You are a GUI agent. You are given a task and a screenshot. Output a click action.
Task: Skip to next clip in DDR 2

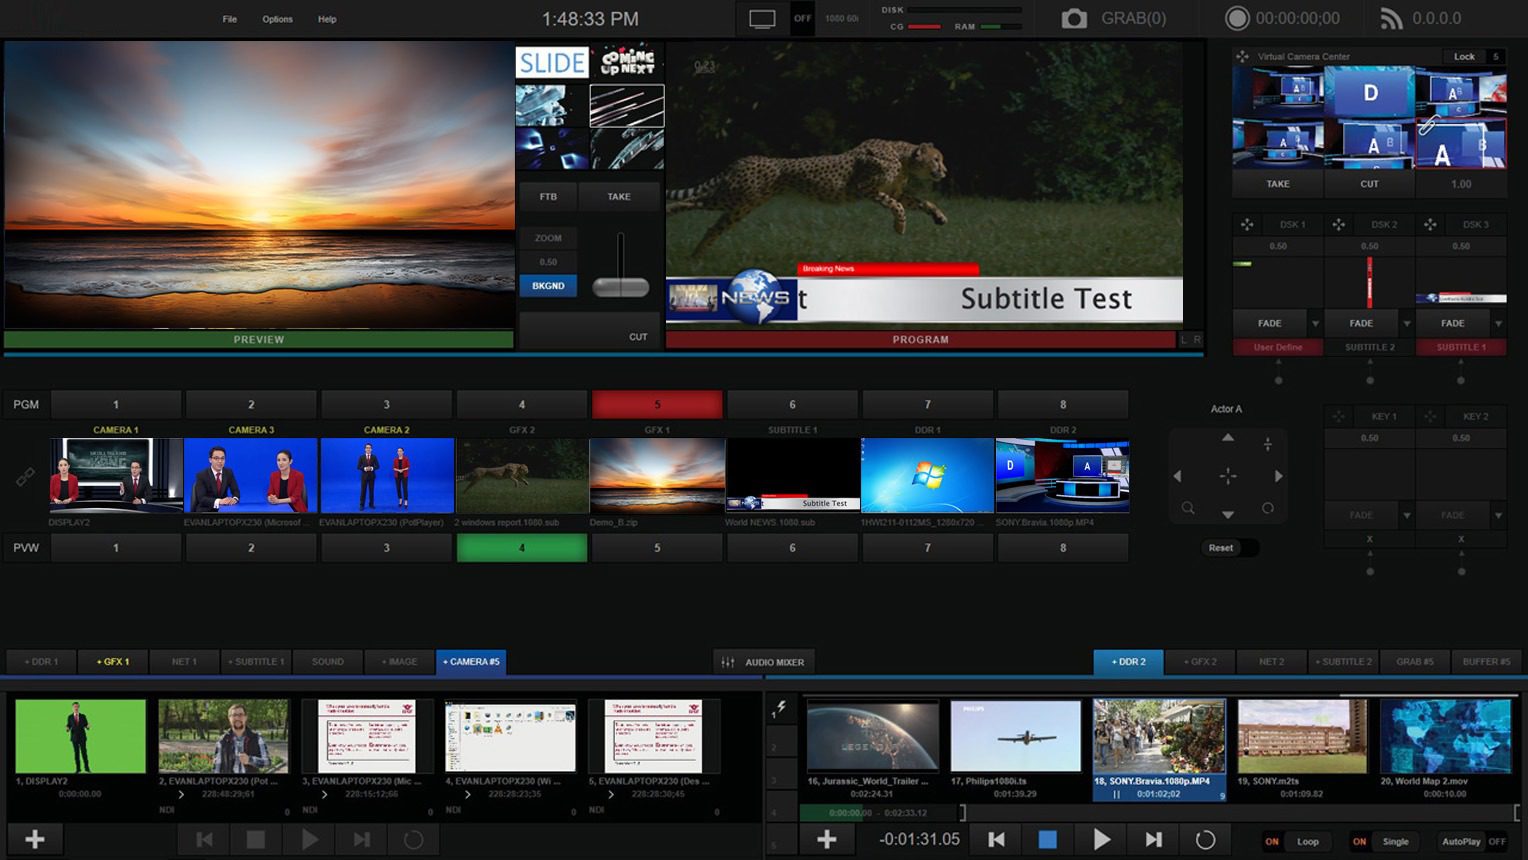[x=1153, y=839]
